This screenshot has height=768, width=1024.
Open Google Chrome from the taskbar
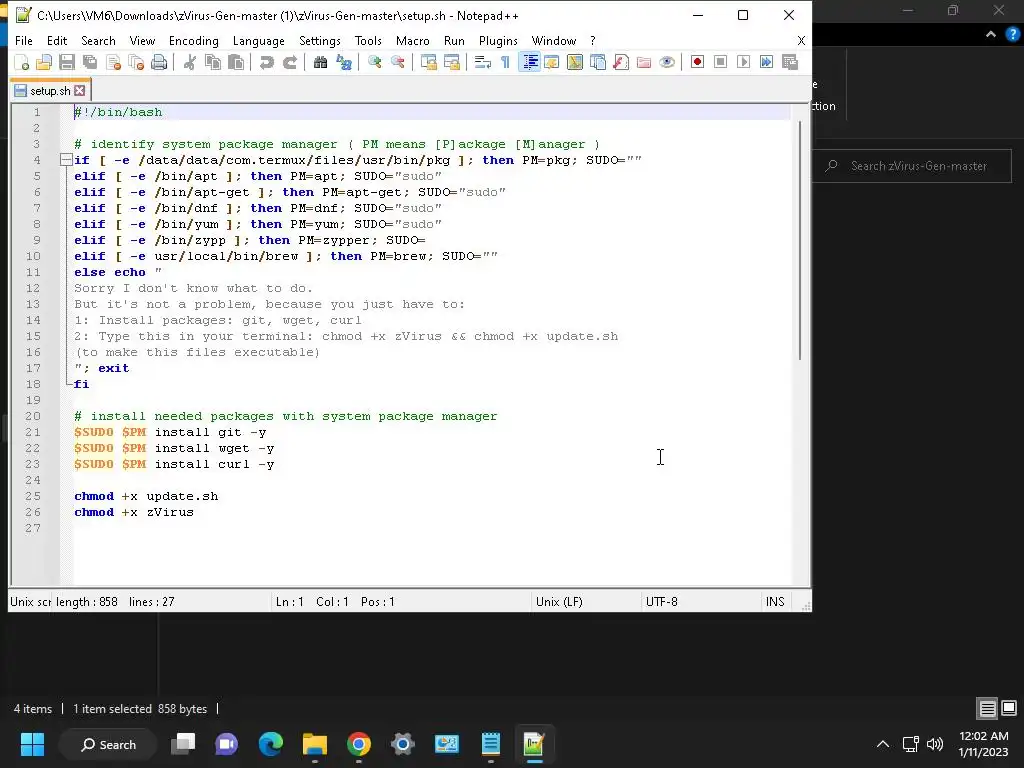click(359, 744)
